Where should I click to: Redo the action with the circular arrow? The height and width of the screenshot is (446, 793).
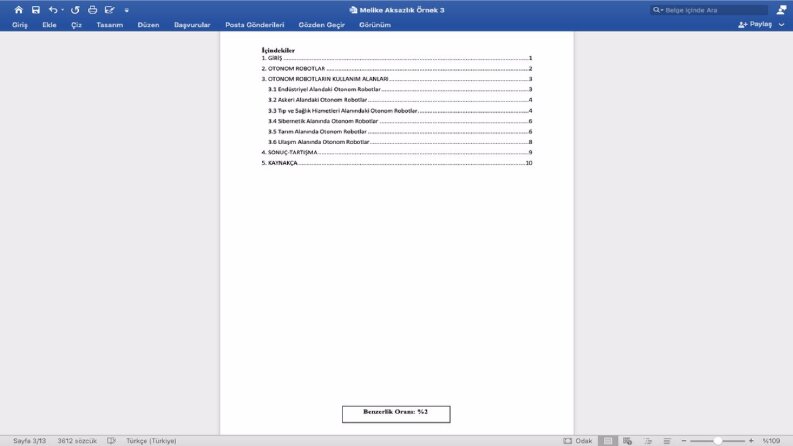coord(75,10)
